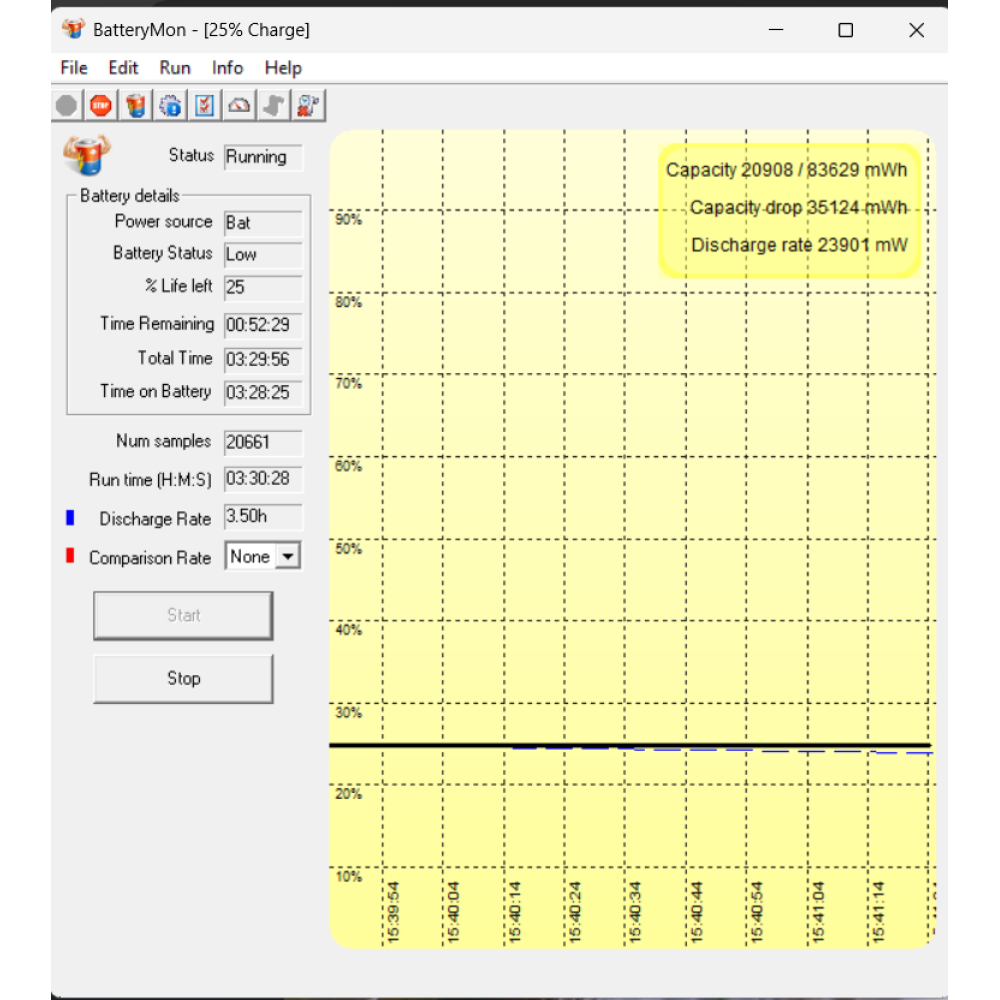The height and width of the screenshot is (1000, 1000).
Task: Click the Battery details group label
Action: [x=129, y=196]
